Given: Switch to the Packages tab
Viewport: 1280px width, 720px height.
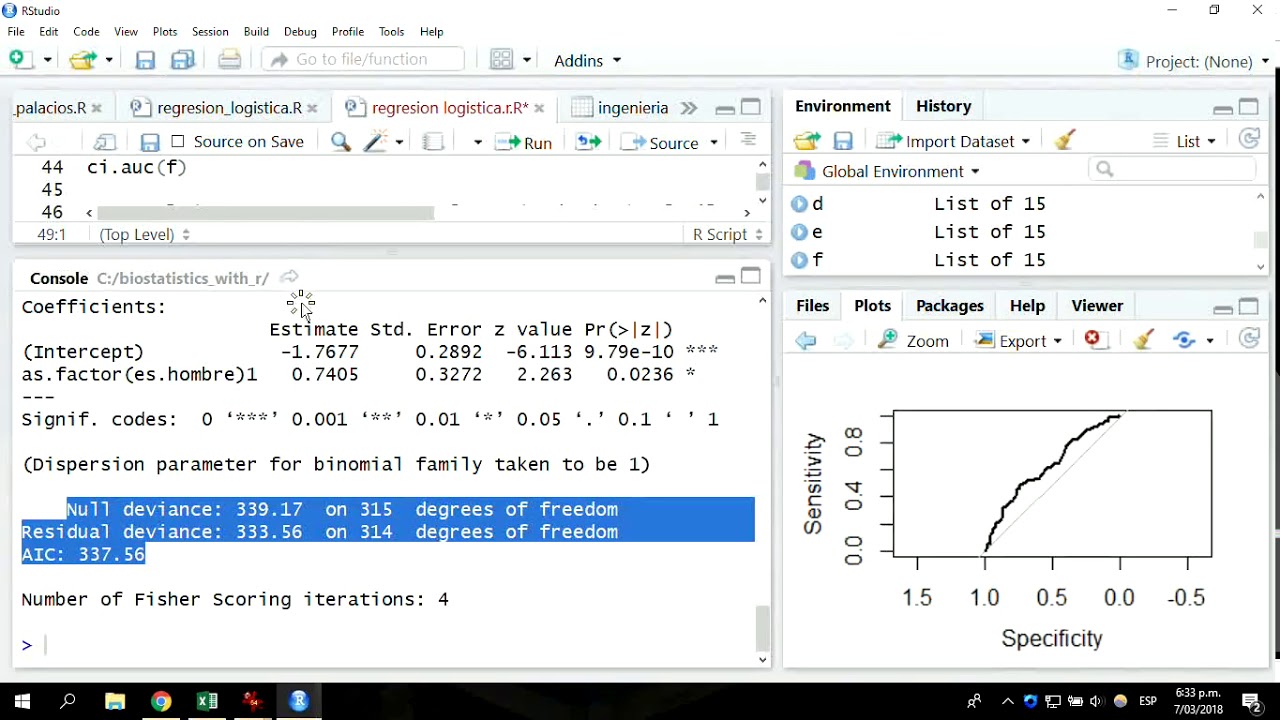Looking at the screenshot, I should (x=950, y=306).
